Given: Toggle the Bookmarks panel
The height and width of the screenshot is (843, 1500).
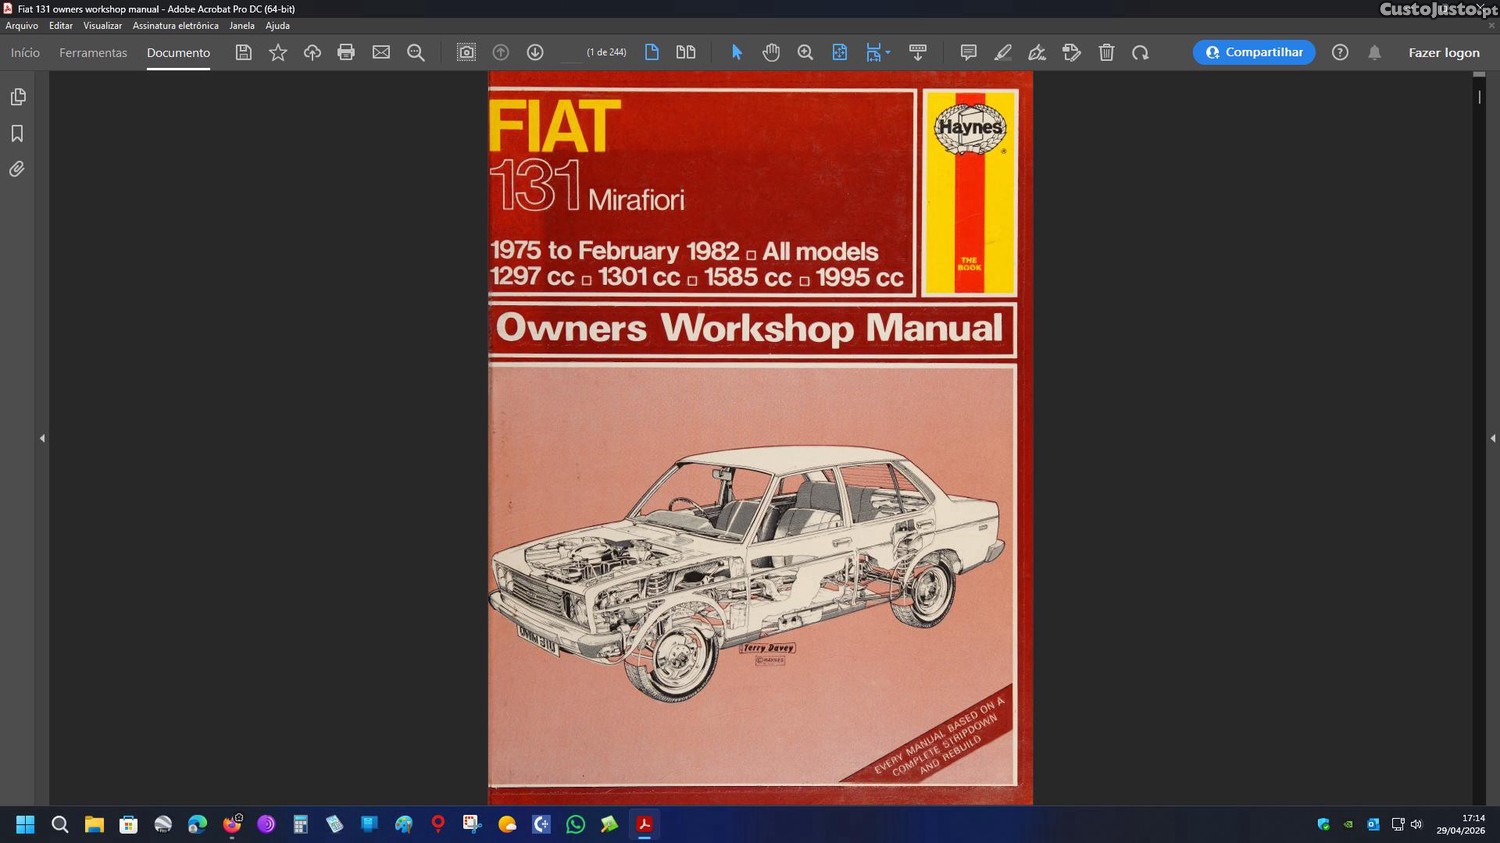Looking at the screenshot, I should pos(17,134).
